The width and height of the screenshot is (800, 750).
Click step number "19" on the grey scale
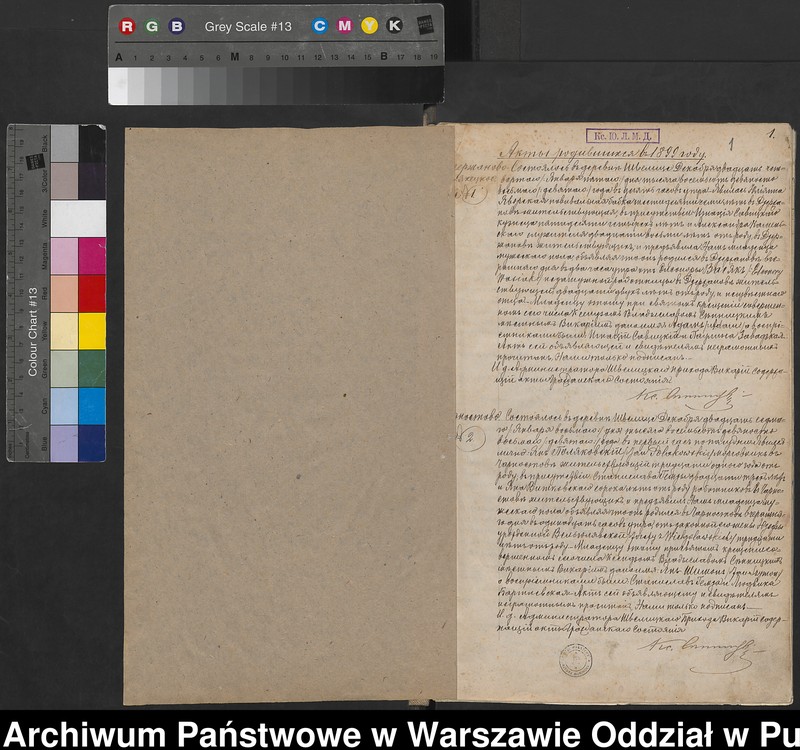(x=434, y=57)
